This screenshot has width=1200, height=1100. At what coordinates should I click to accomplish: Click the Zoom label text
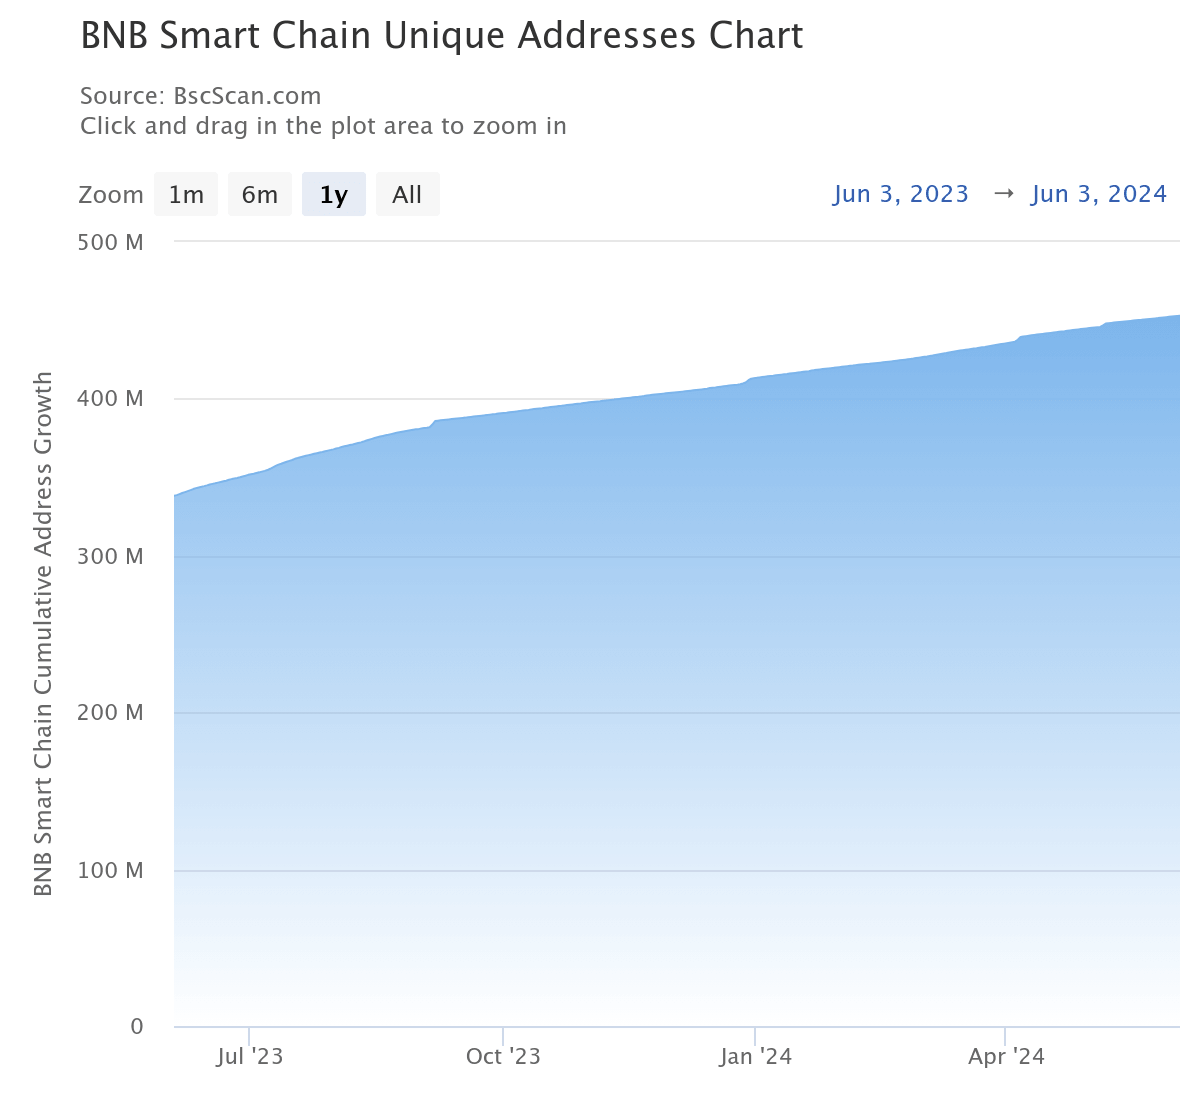[x=110, y=195]
